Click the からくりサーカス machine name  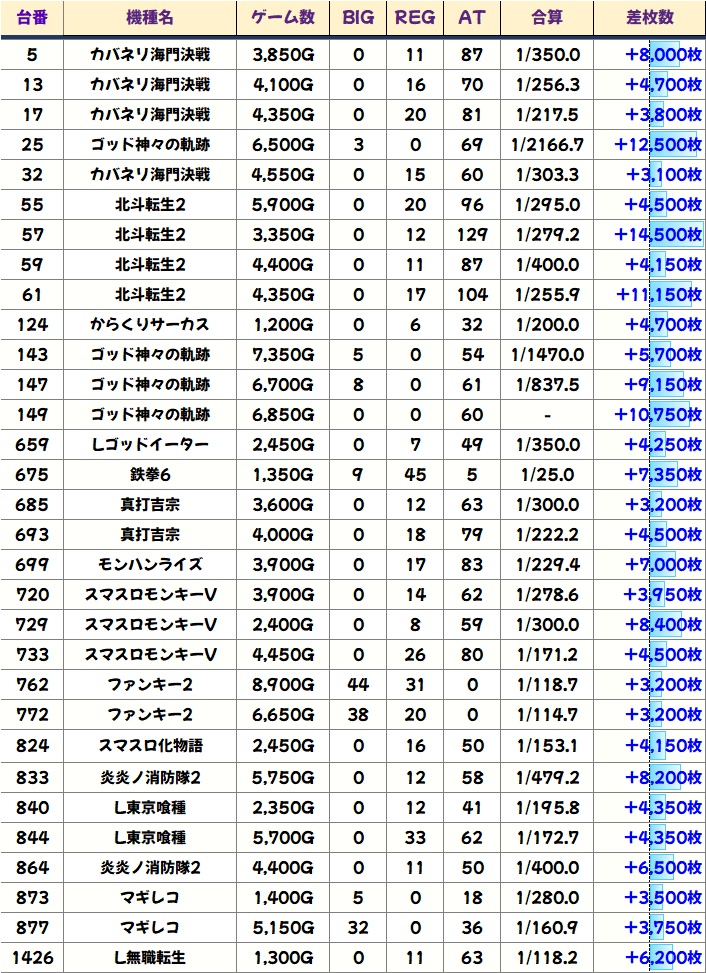click(x=150, y=325)
